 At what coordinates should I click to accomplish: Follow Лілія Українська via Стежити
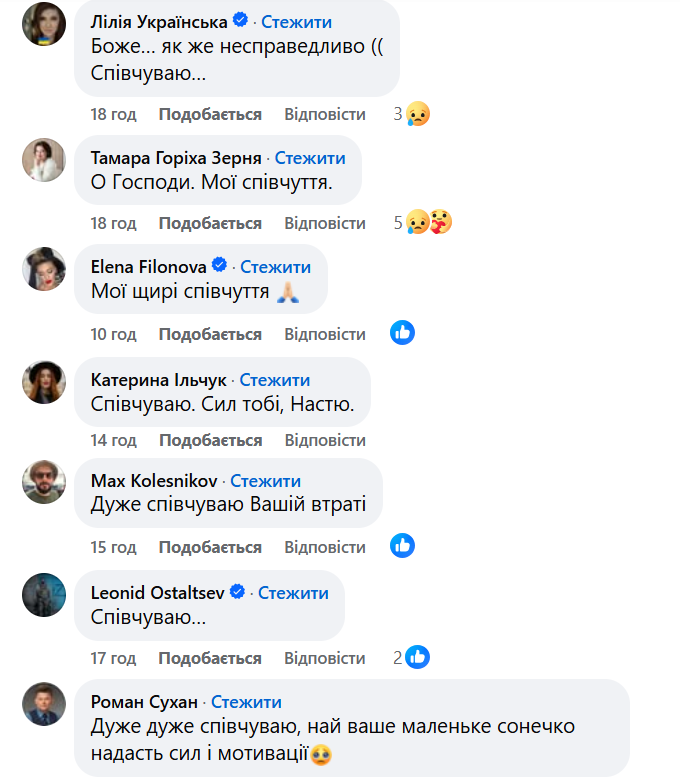297,22
